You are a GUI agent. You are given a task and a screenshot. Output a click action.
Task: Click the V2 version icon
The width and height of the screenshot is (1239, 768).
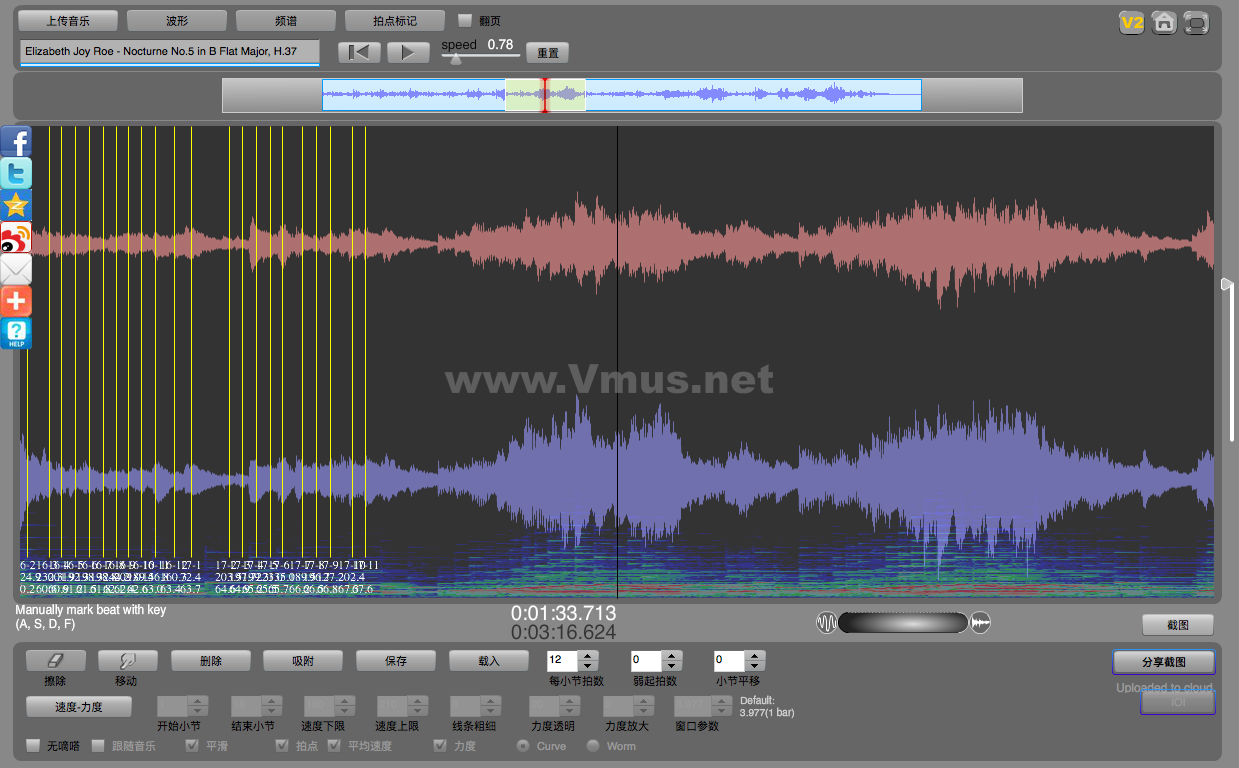coord(1131,22)
